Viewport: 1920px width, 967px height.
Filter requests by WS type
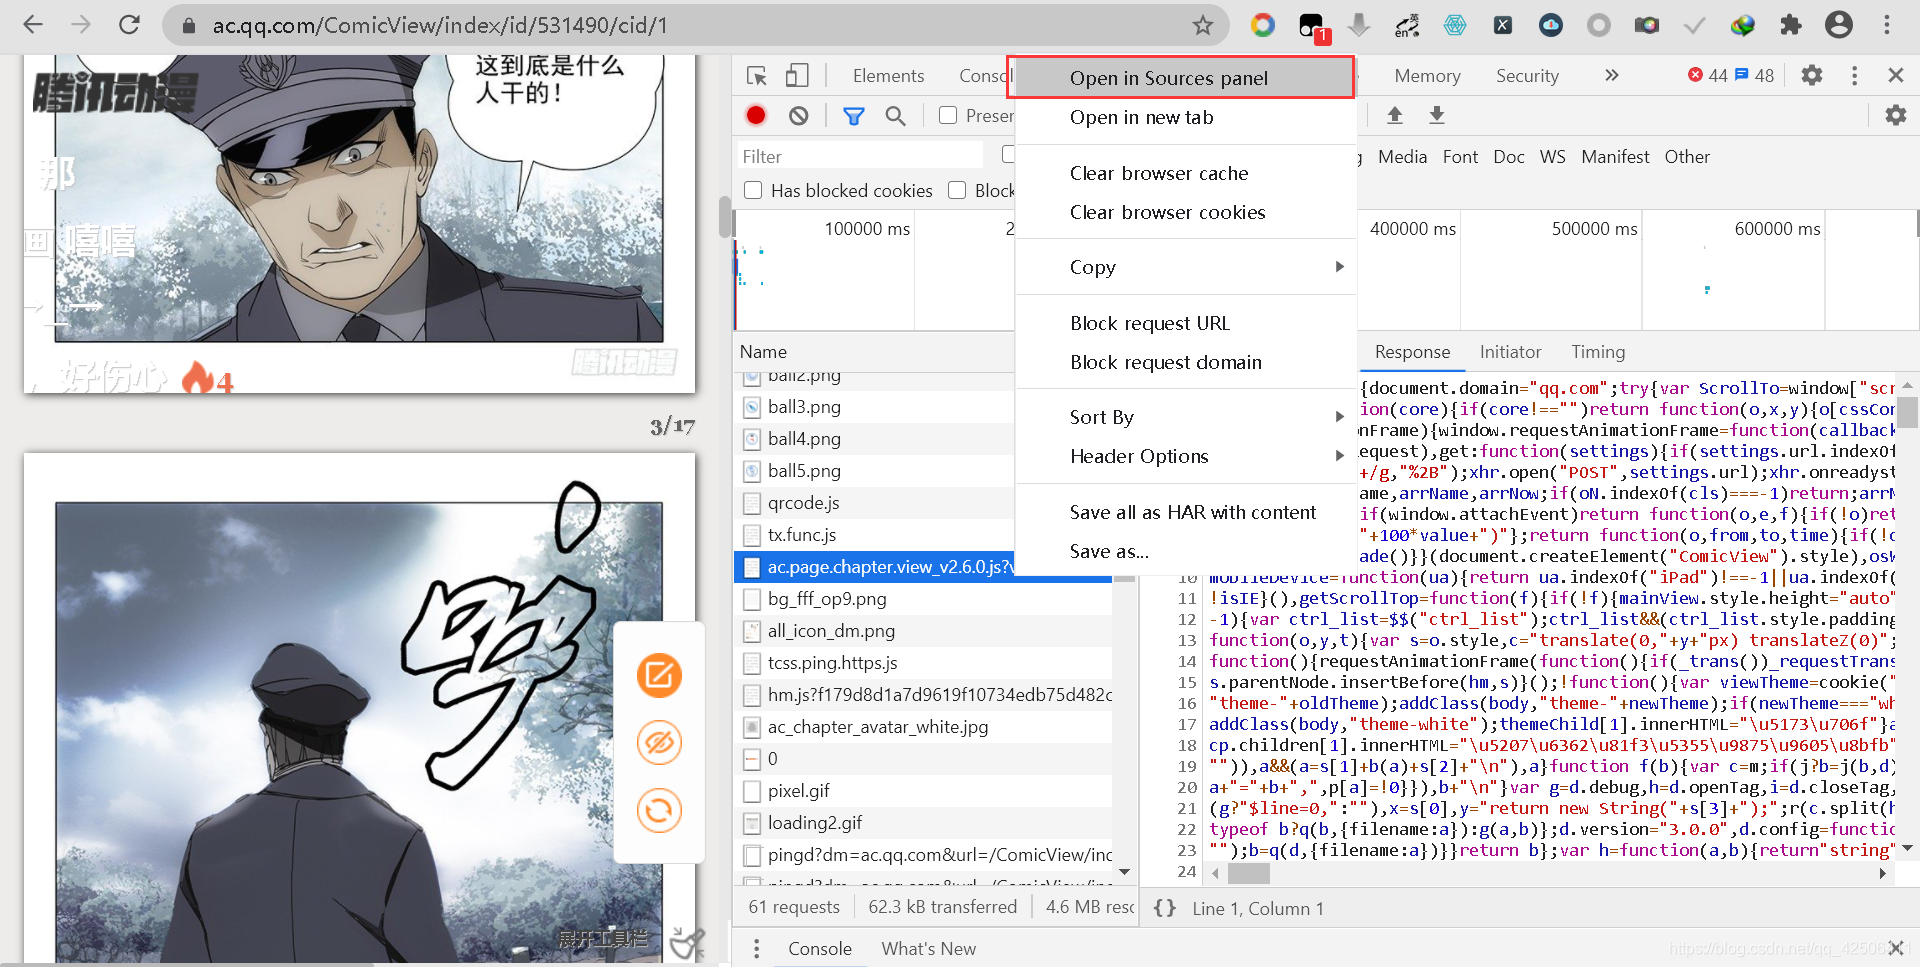1553,157
